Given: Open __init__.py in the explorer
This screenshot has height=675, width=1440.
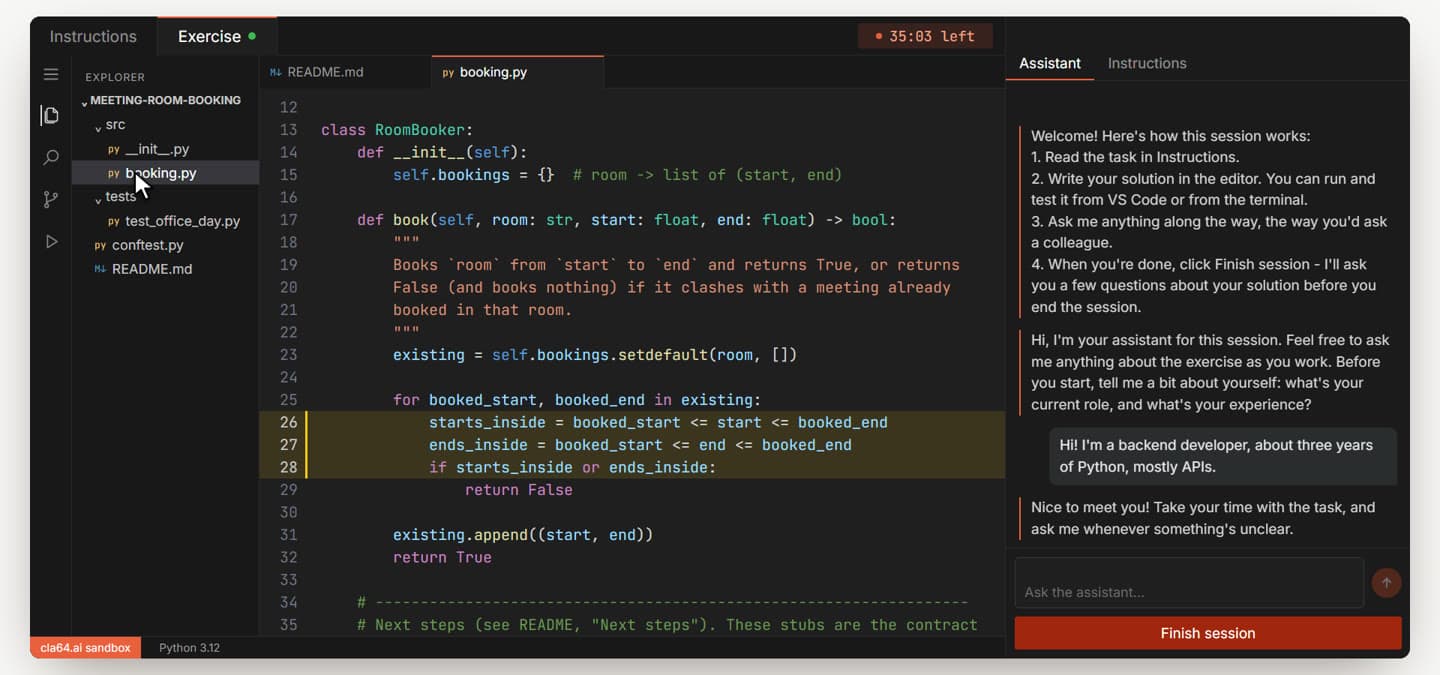Looking at the screenshot, I should [166, 149].
